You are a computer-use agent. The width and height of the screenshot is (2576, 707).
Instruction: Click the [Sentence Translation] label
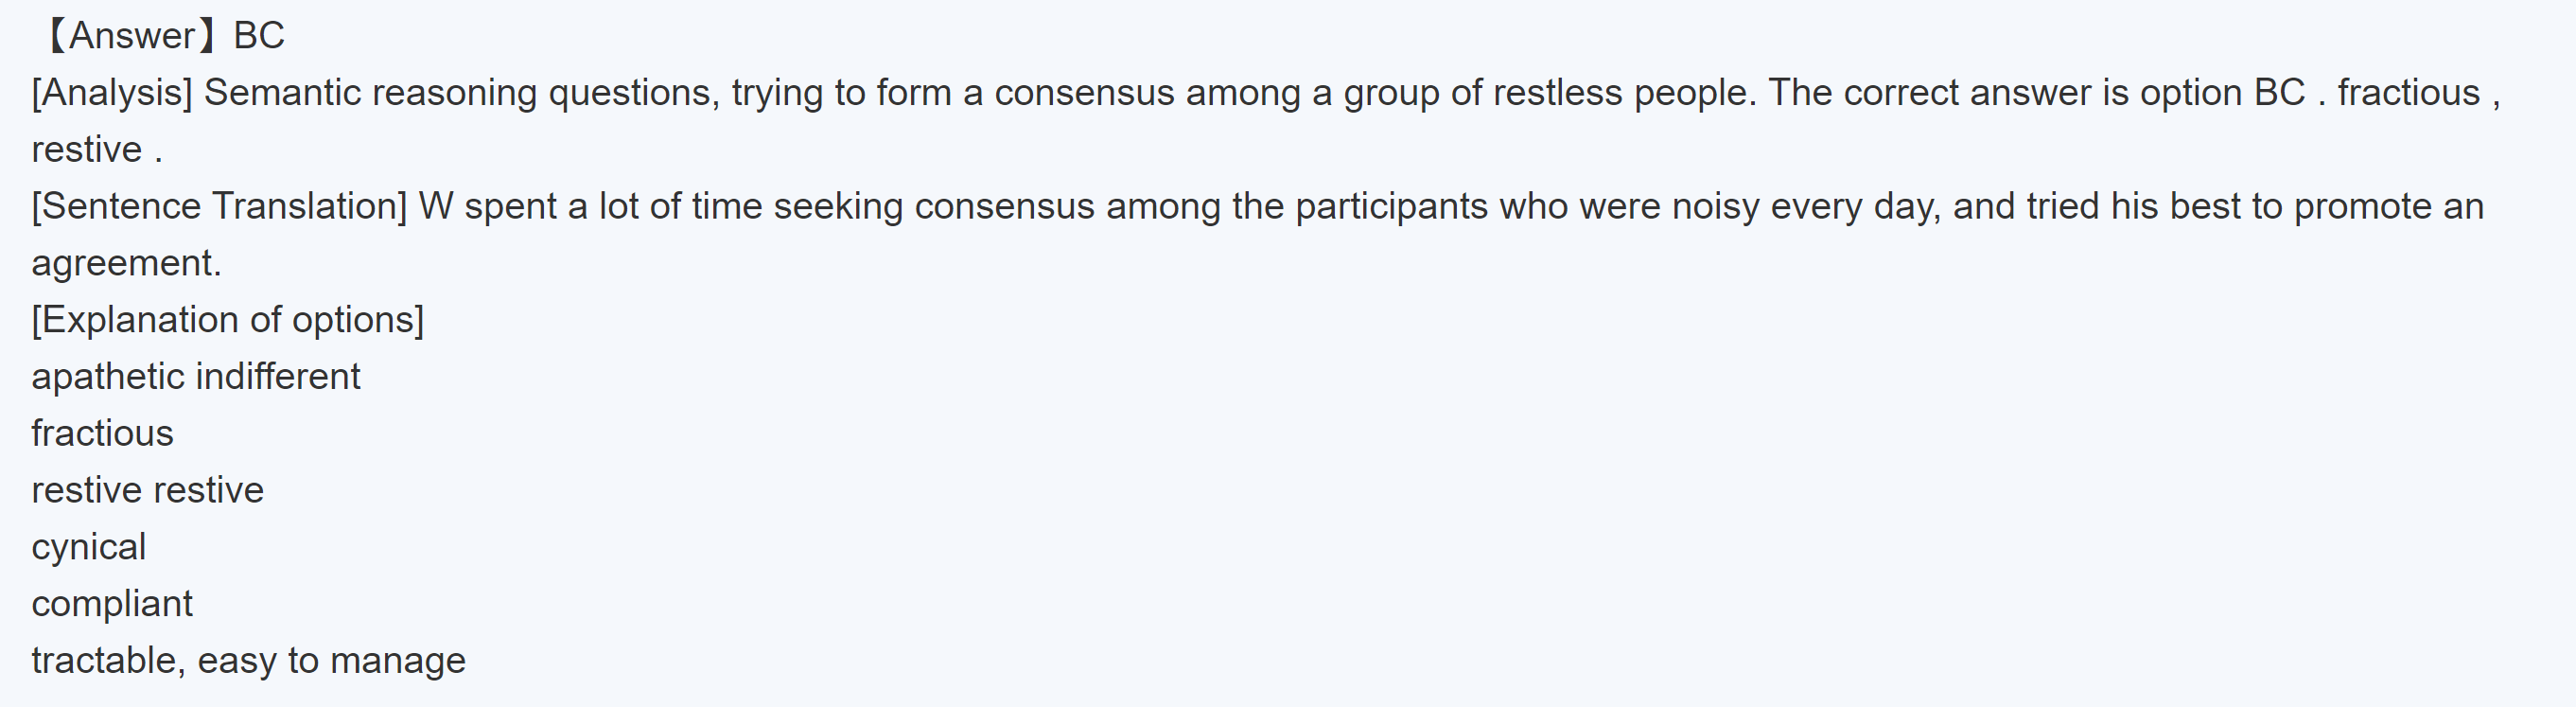click(219, 207)
